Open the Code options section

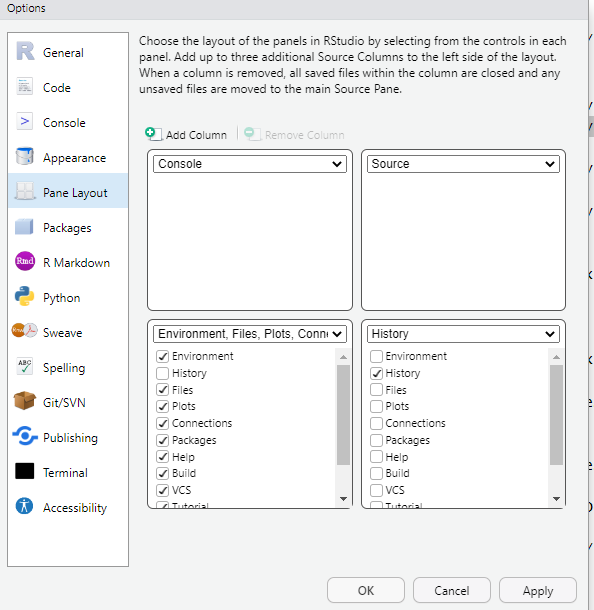pos(68,87)
